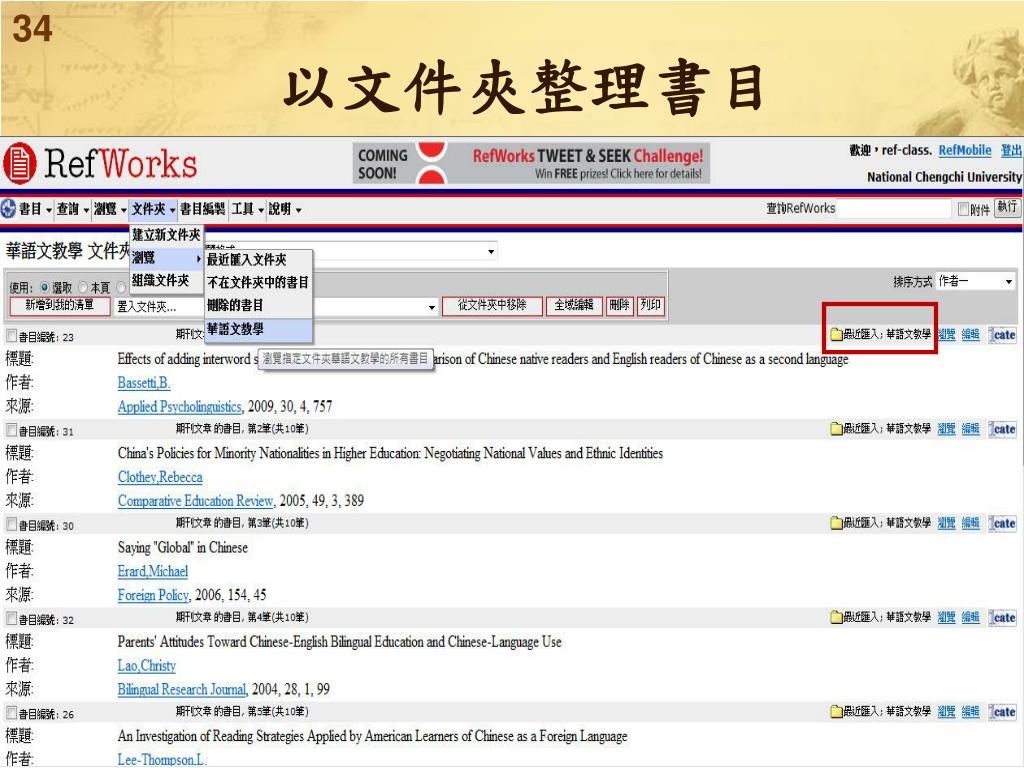The height and width of the screenshot is (768, 1024).
Task: Open the dropdown next to folder title
Action: tap(490, 251)
